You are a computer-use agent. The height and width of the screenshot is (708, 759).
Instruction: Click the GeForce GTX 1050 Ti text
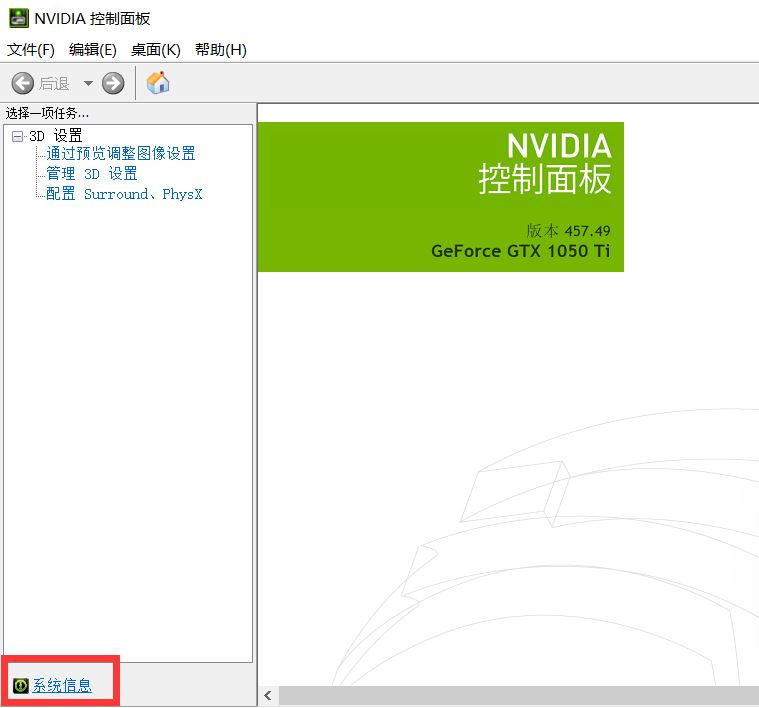point(520,251)
